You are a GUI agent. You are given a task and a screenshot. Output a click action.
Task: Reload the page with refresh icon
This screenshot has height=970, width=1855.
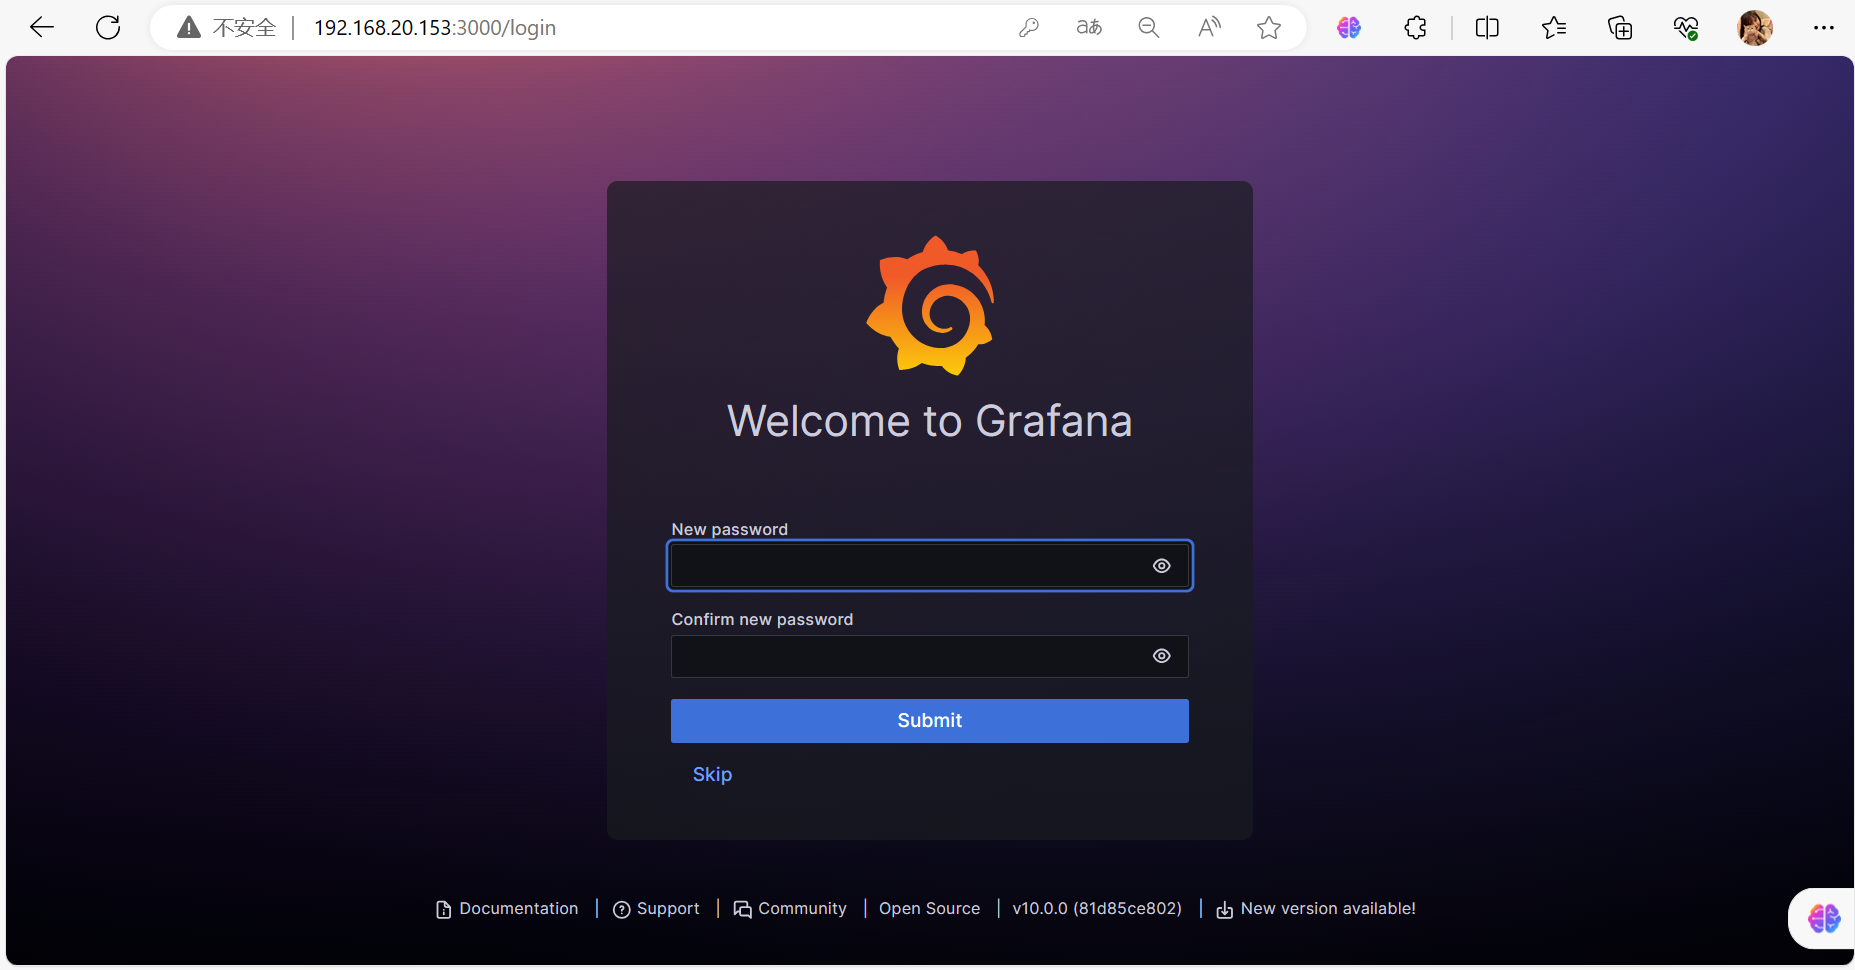point(108,28)
